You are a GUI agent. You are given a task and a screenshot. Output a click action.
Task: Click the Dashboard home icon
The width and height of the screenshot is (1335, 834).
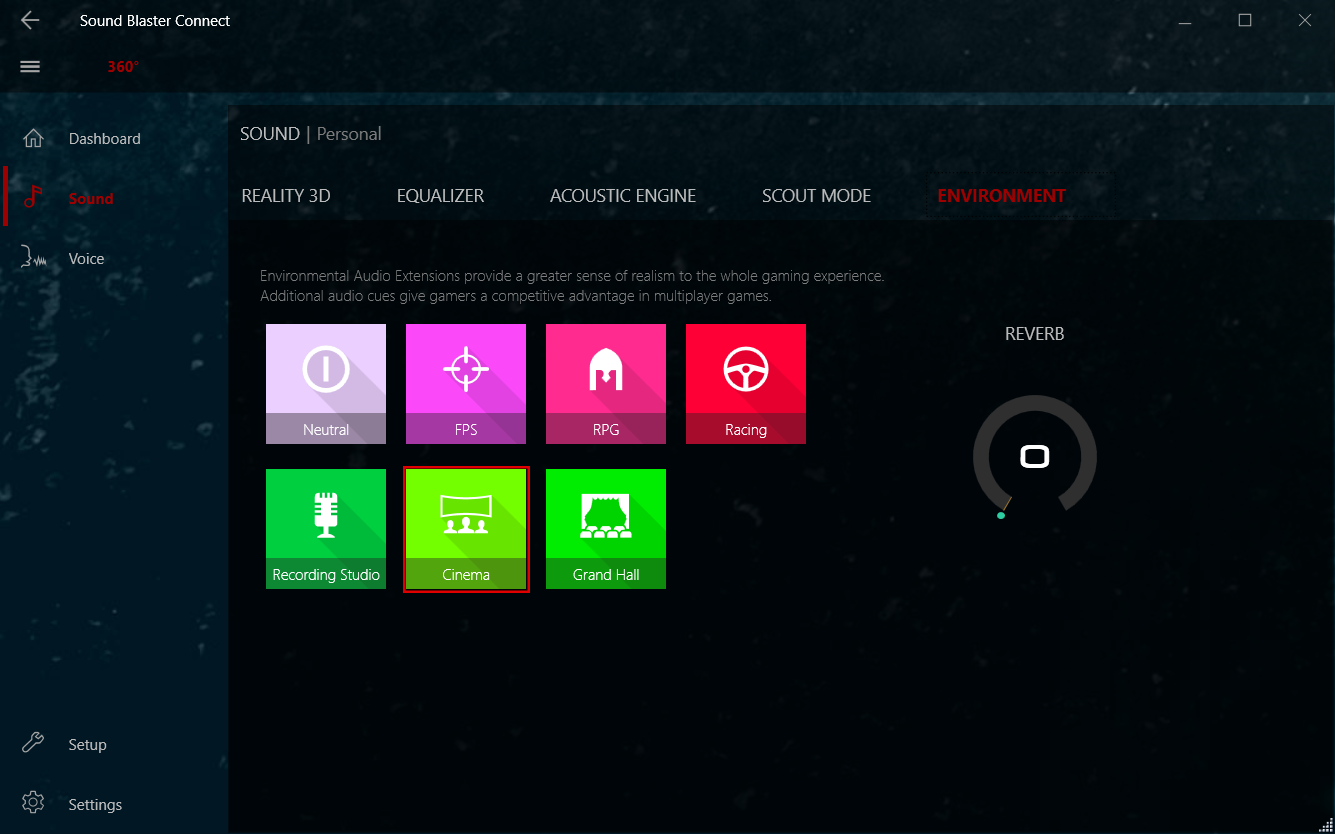33,138
